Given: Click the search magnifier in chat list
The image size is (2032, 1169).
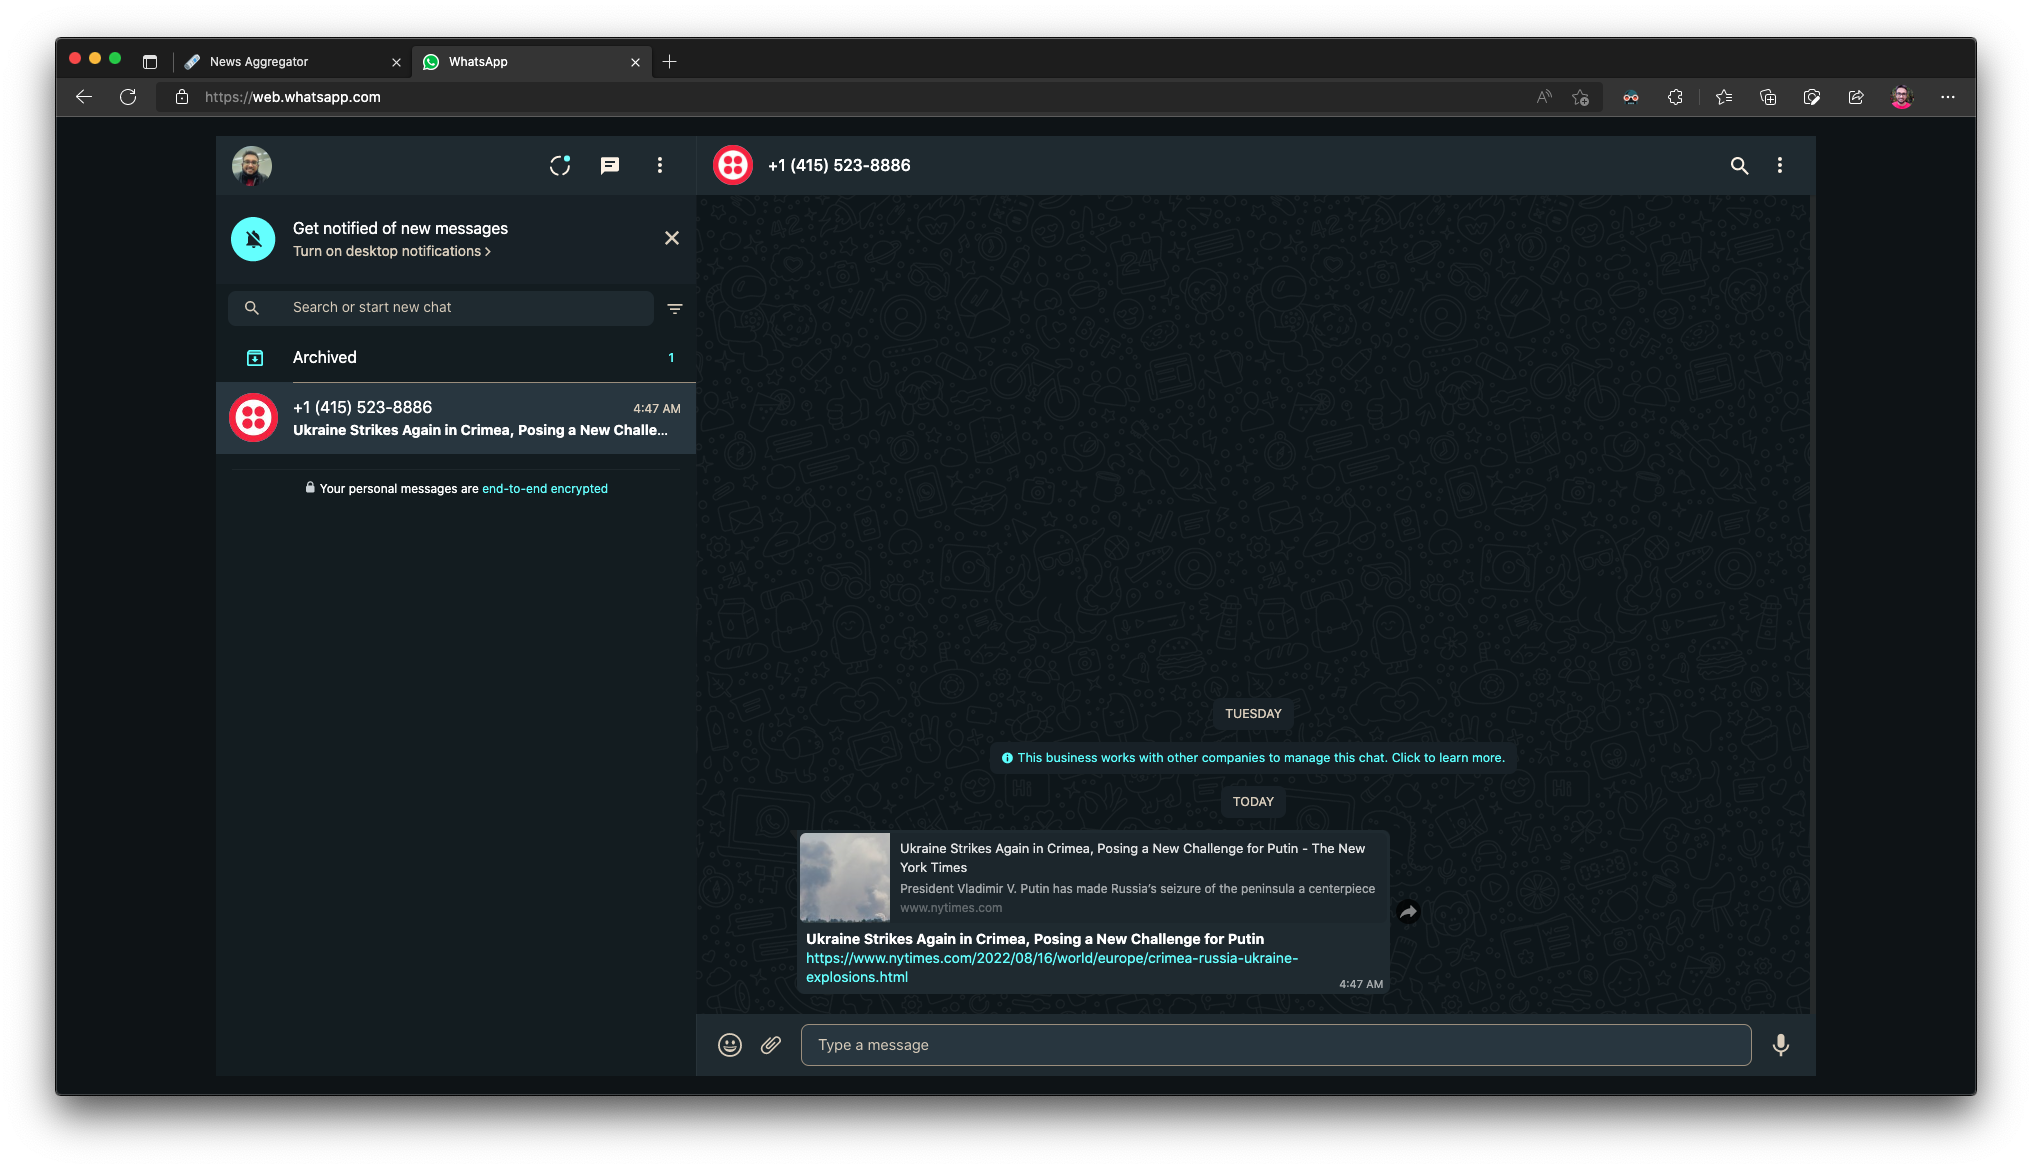Looking at the screenshot, I should (252, 308).
